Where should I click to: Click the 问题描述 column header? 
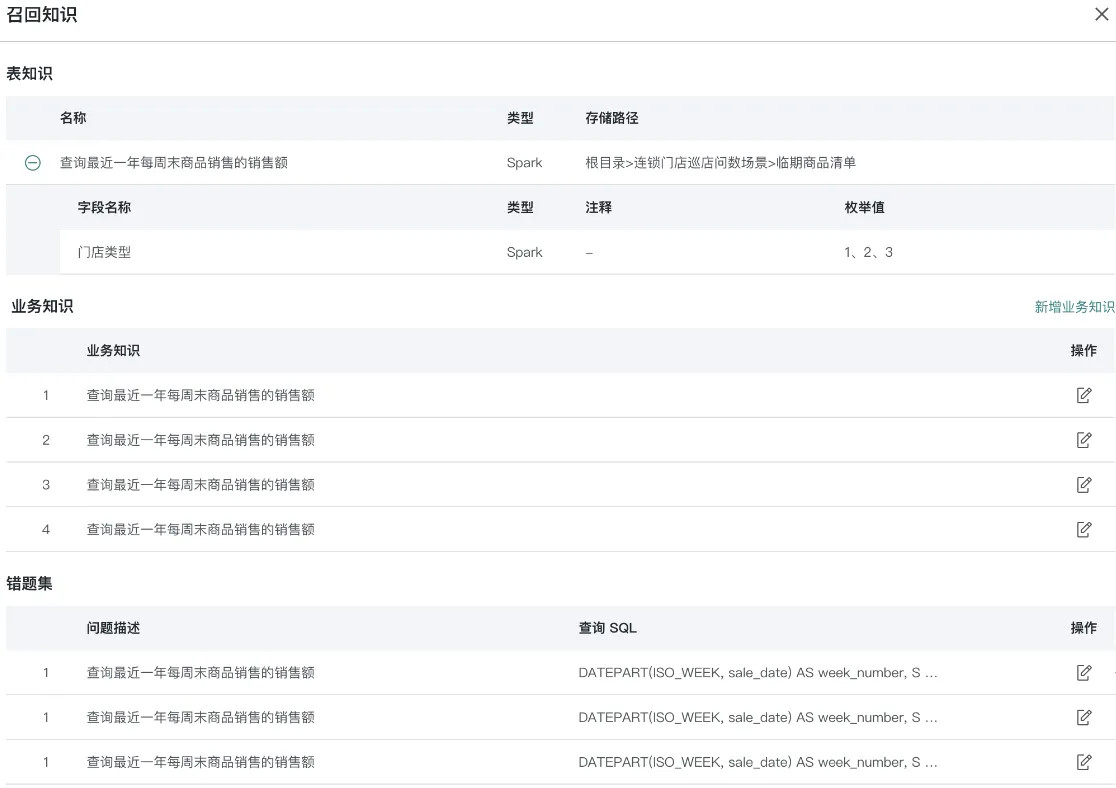point(113,628)
